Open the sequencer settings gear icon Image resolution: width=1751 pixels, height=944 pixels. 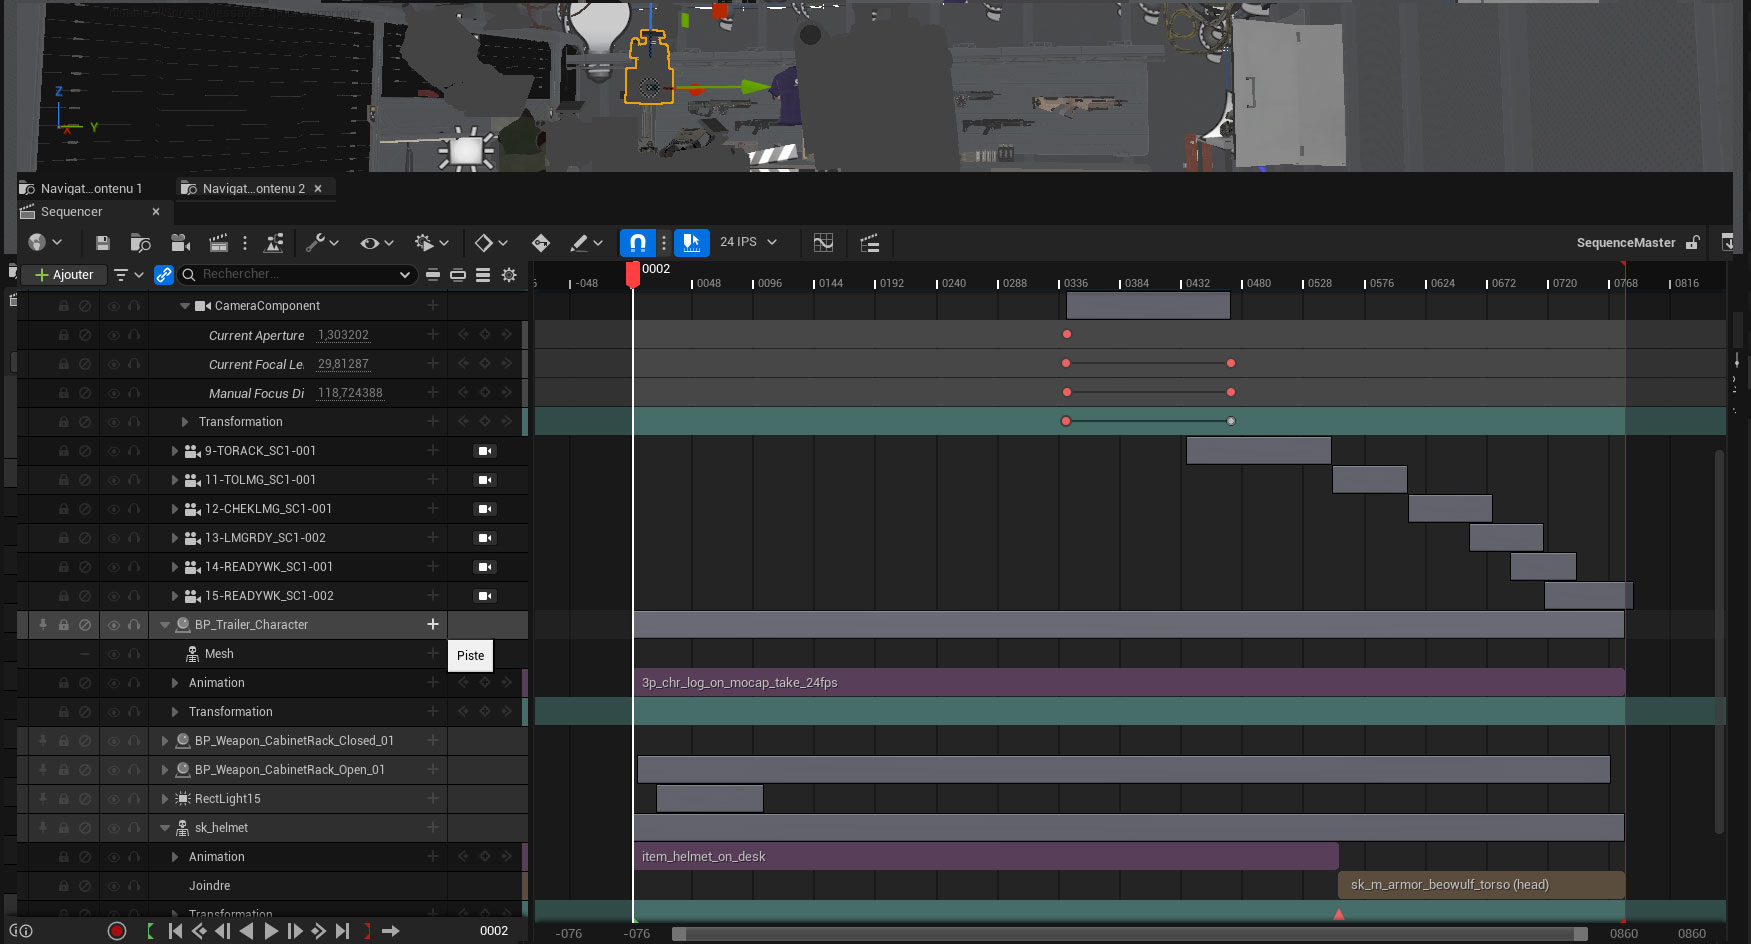(x=509, y=275)
